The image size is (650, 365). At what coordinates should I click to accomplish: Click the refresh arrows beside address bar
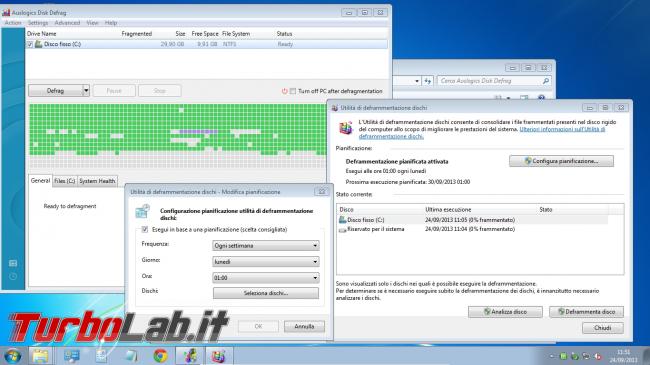pos(428,81)
